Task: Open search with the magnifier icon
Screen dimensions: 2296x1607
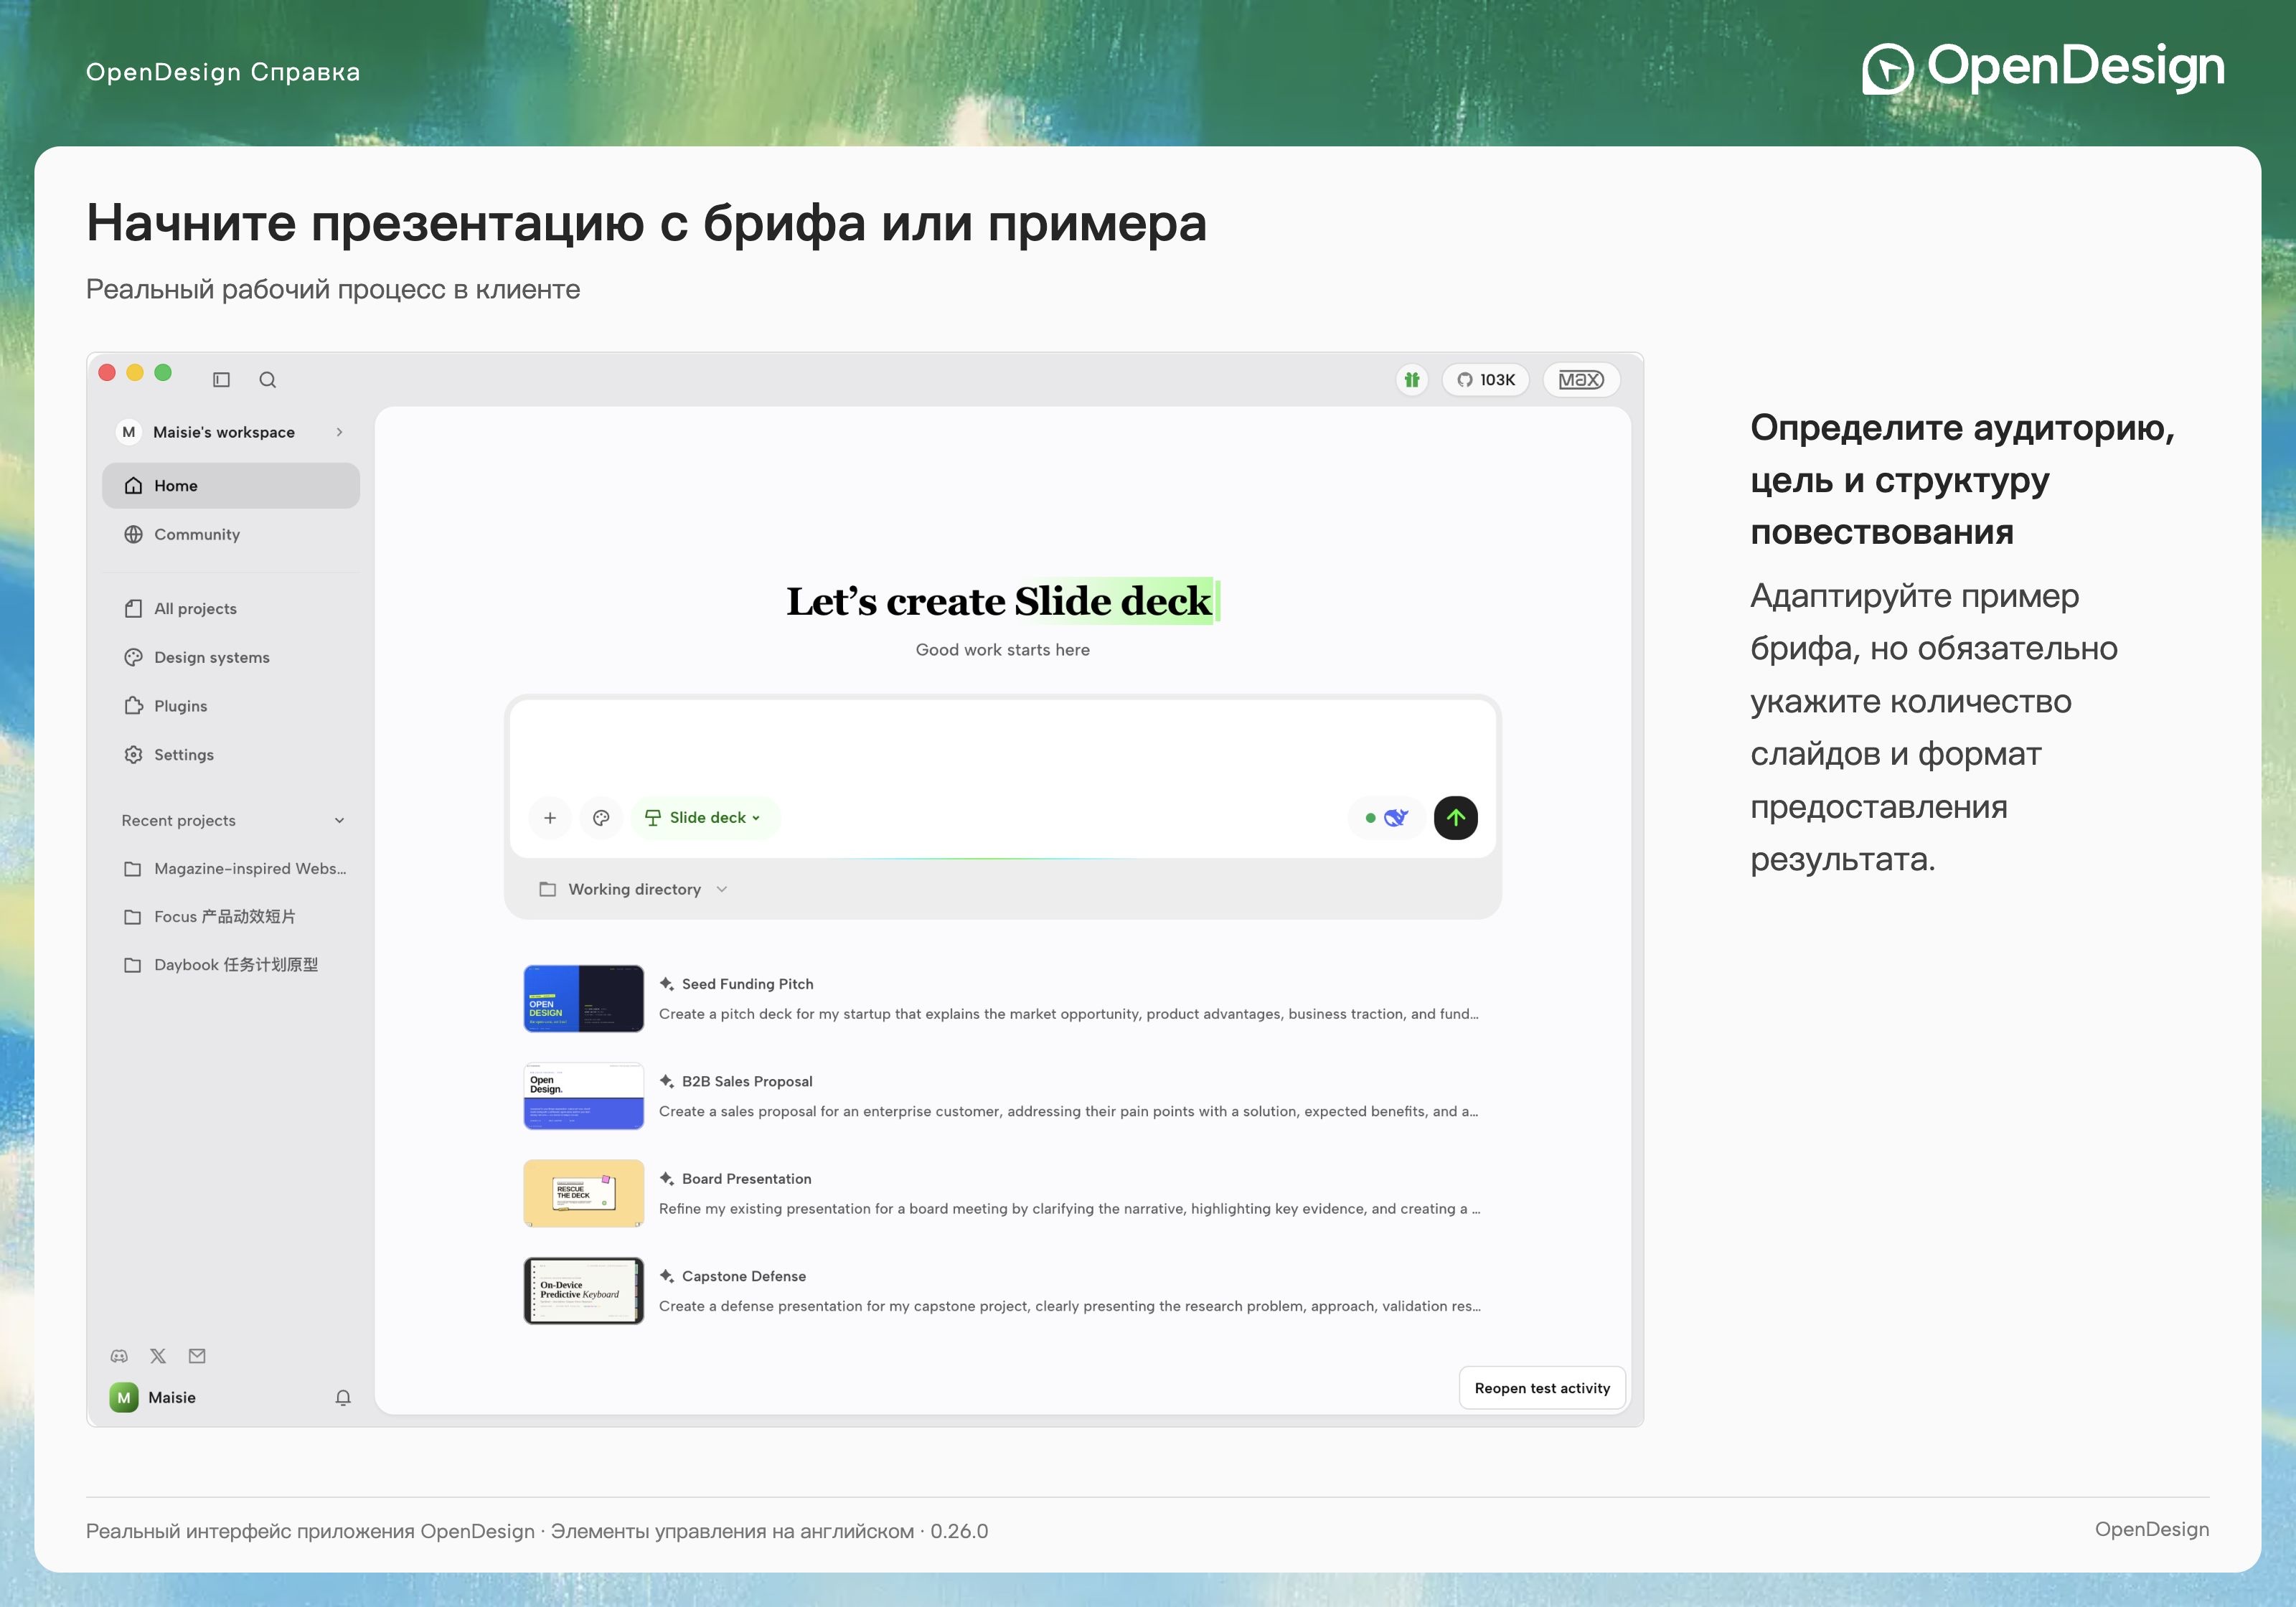Action: point(267,380)
